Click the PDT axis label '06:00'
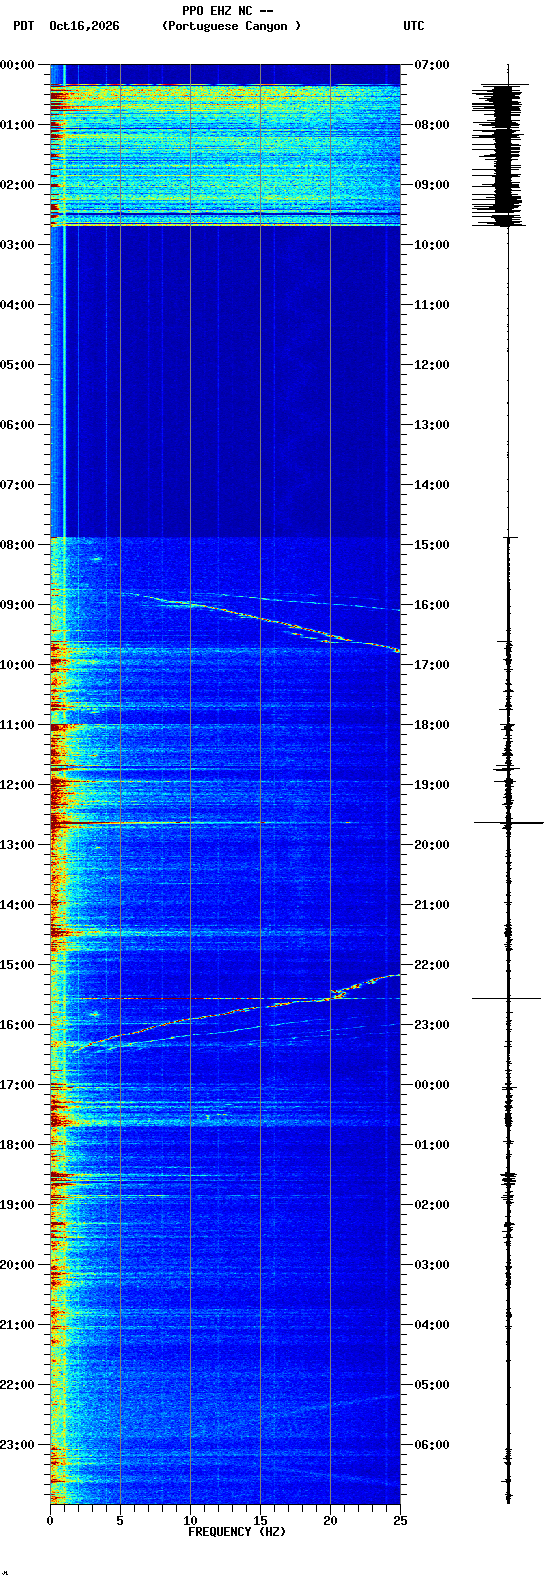Viewport: 552px width, 1584px height. [18, 425]
